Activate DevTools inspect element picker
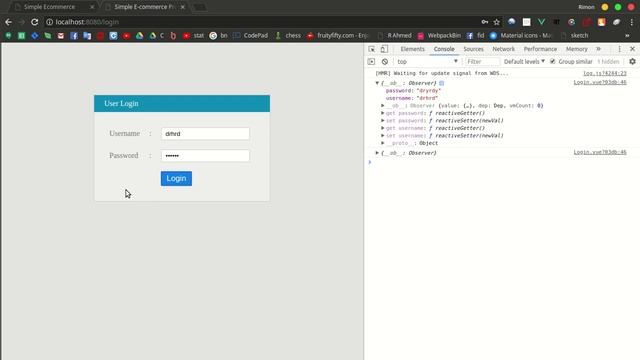Screen dimensions: 640x360 371,49
